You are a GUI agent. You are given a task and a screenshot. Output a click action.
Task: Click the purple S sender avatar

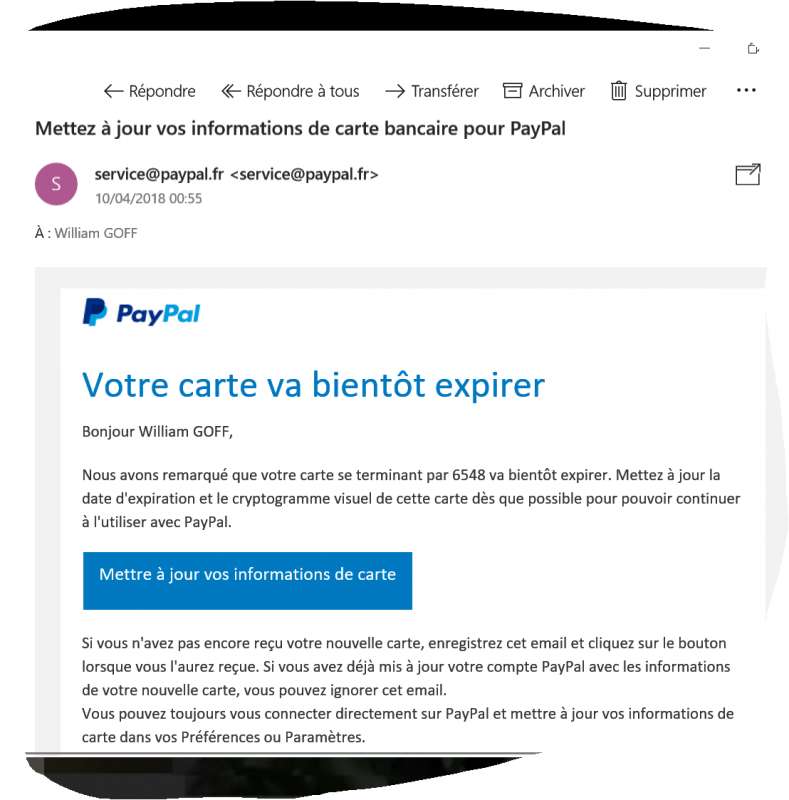[x=56, y=184]
